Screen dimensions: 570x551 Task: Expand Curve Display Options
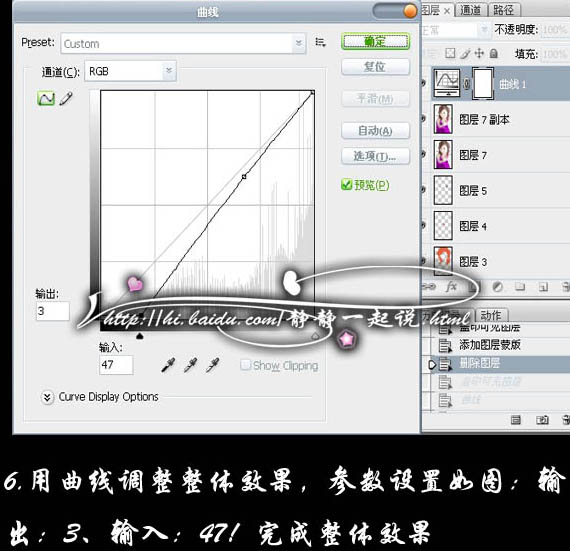click(47, 397)
